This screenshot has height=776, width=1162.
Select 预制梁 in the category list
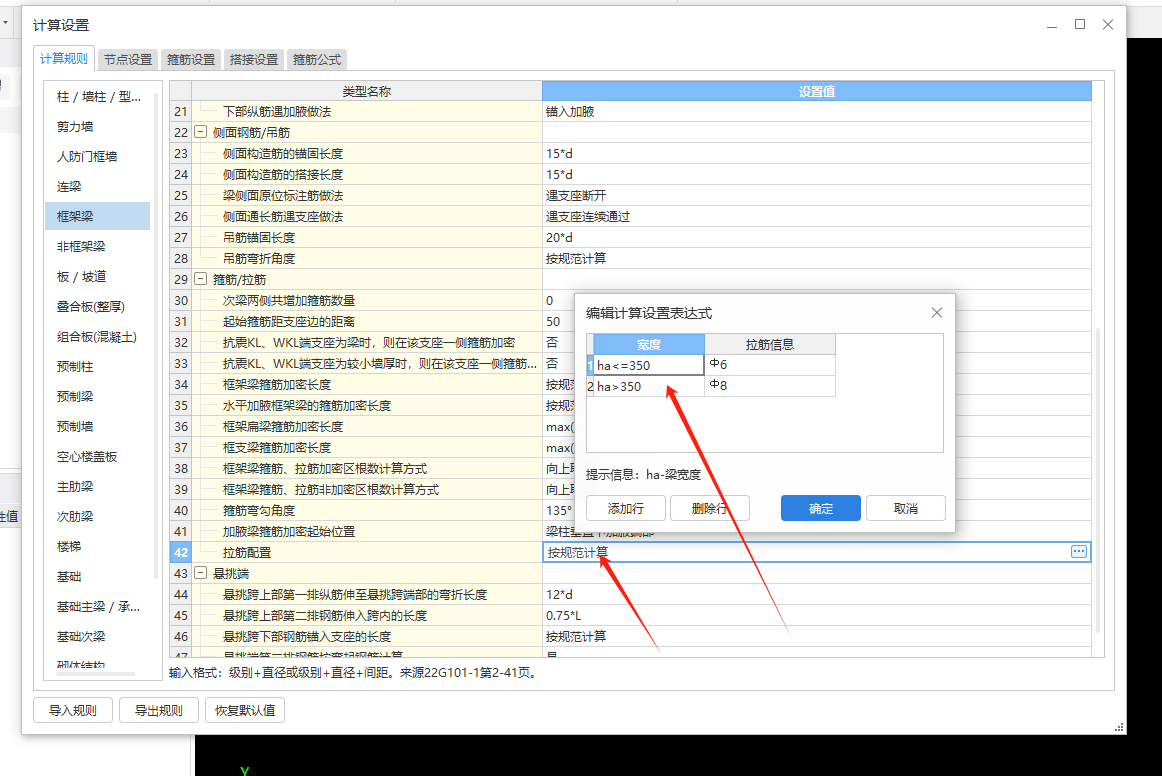tap(98, 397)
